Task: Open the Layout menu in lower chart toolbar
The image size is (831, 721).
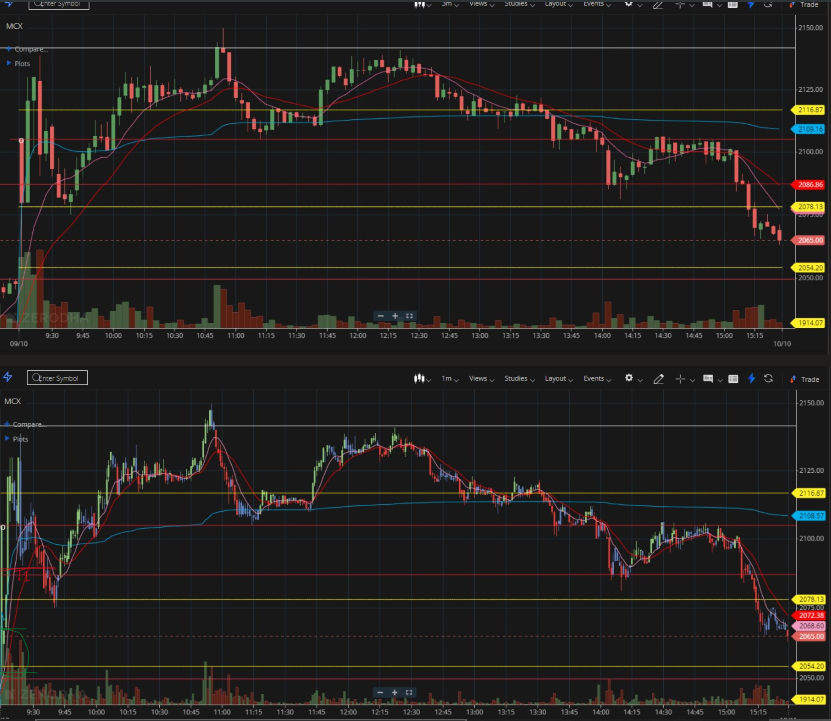Action: [x=559, y=379]
